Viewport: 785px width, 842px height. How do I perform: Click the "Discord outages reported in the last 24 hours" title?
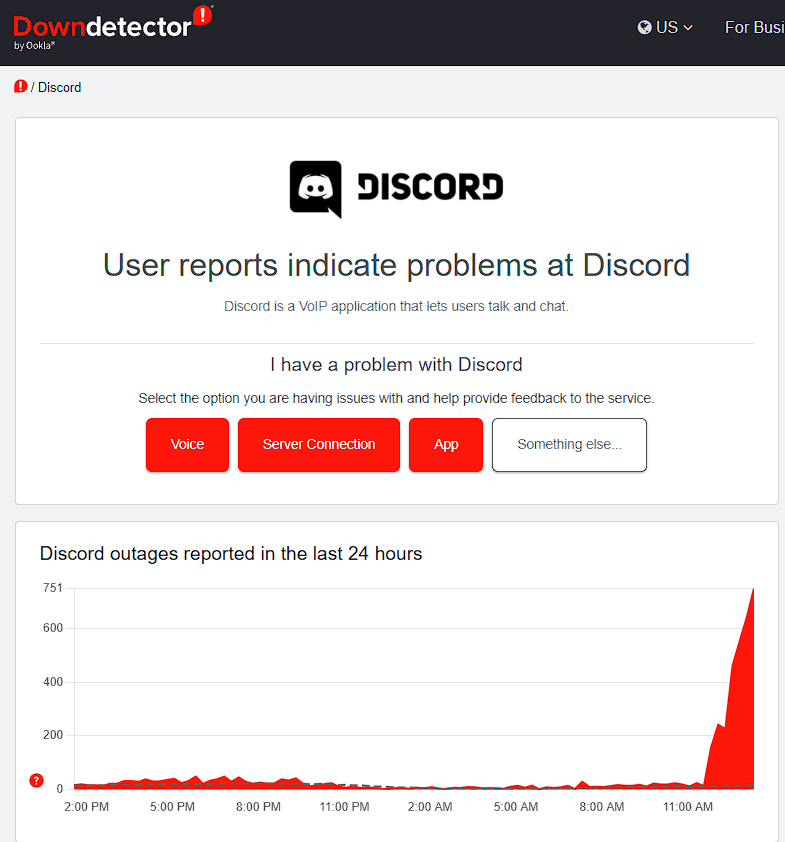(231, 554)
